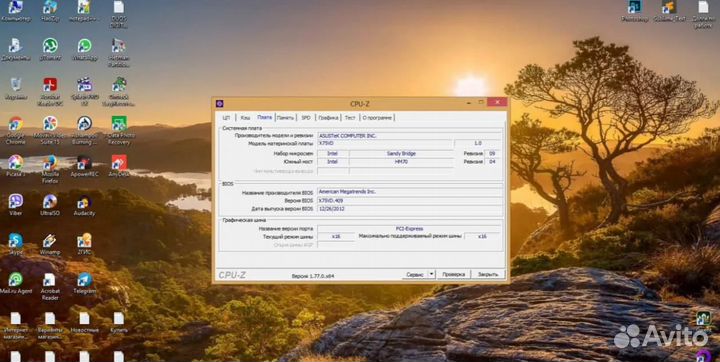Click the 12/26/2012 BIOS date value

pyautogui.click(x=410, y=209)
